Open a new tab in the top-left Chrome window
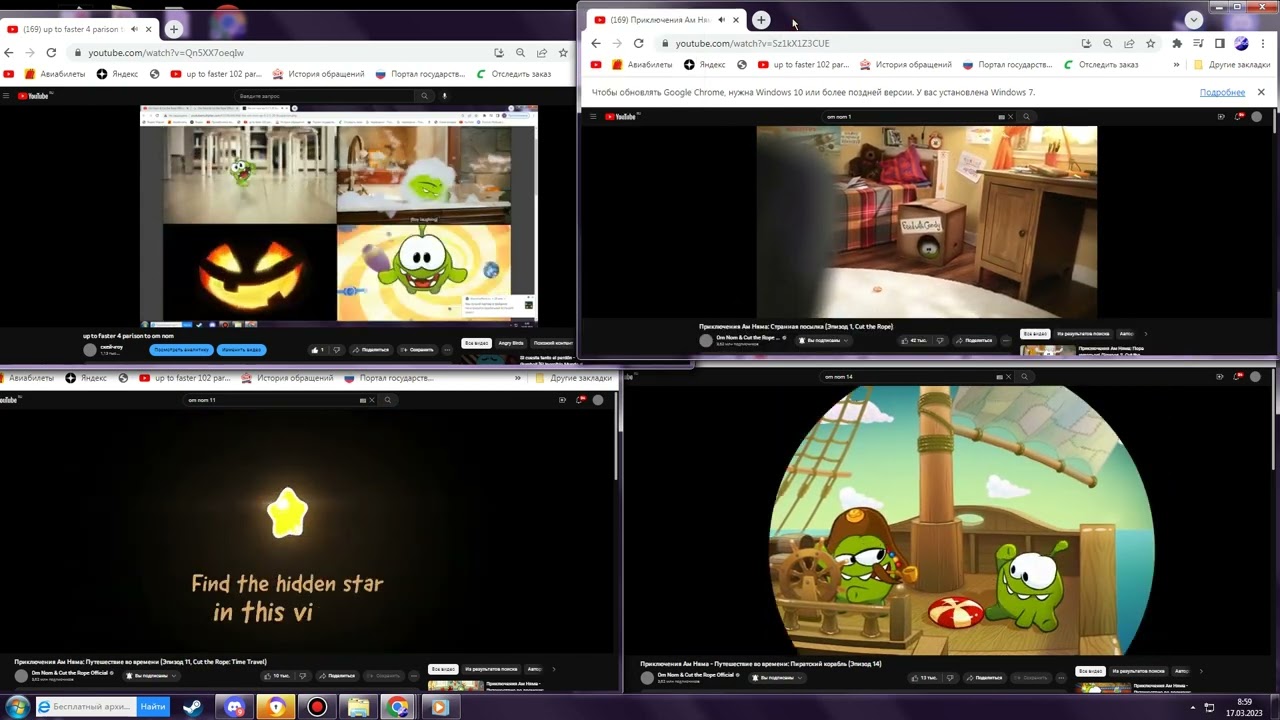The height and width of the screenshot is (720, 1280). pos(173,29)
